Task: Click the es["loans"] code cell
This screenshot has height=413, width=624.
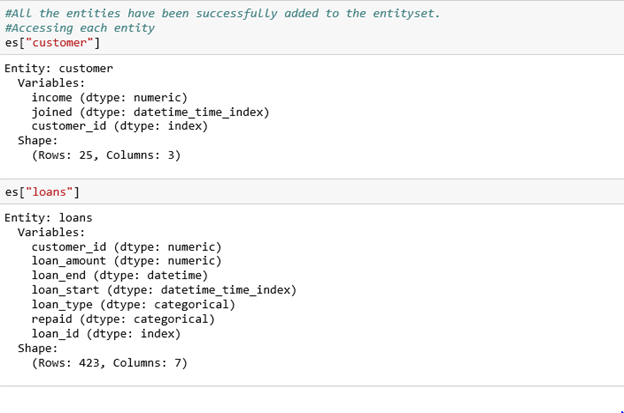Action: click(x=312, y=192)
